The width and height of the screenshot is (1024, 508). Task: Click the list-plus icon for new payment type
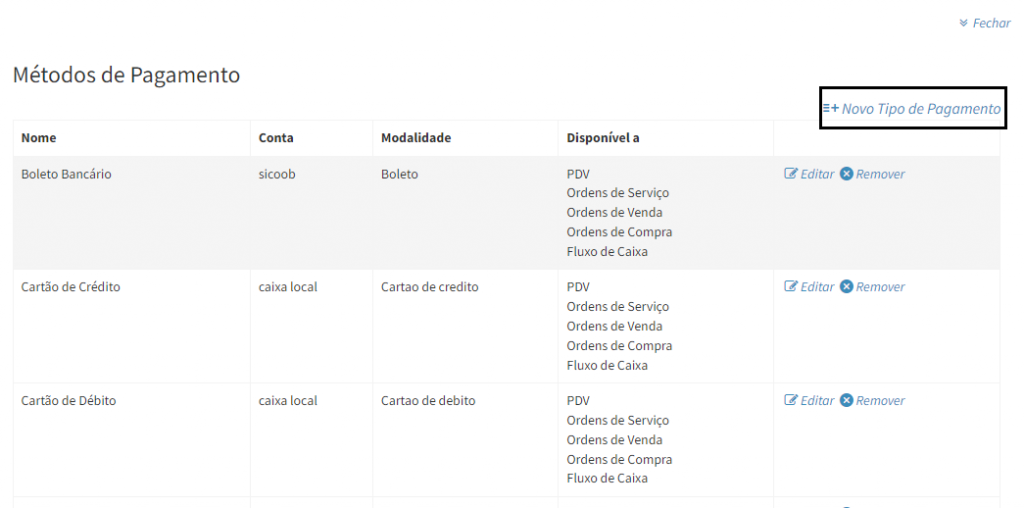tap(830, 108)
